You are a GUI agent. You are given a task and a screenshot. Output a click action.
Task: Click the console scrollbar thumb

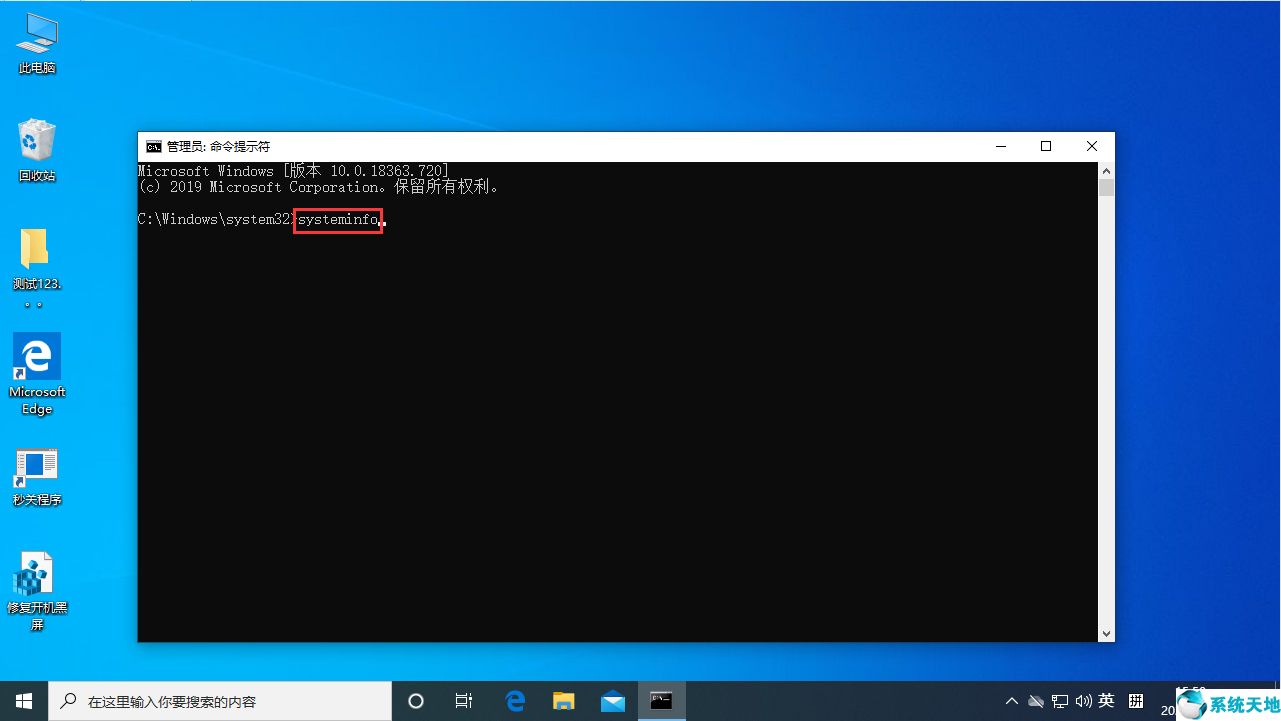[x=1106, y=188]
